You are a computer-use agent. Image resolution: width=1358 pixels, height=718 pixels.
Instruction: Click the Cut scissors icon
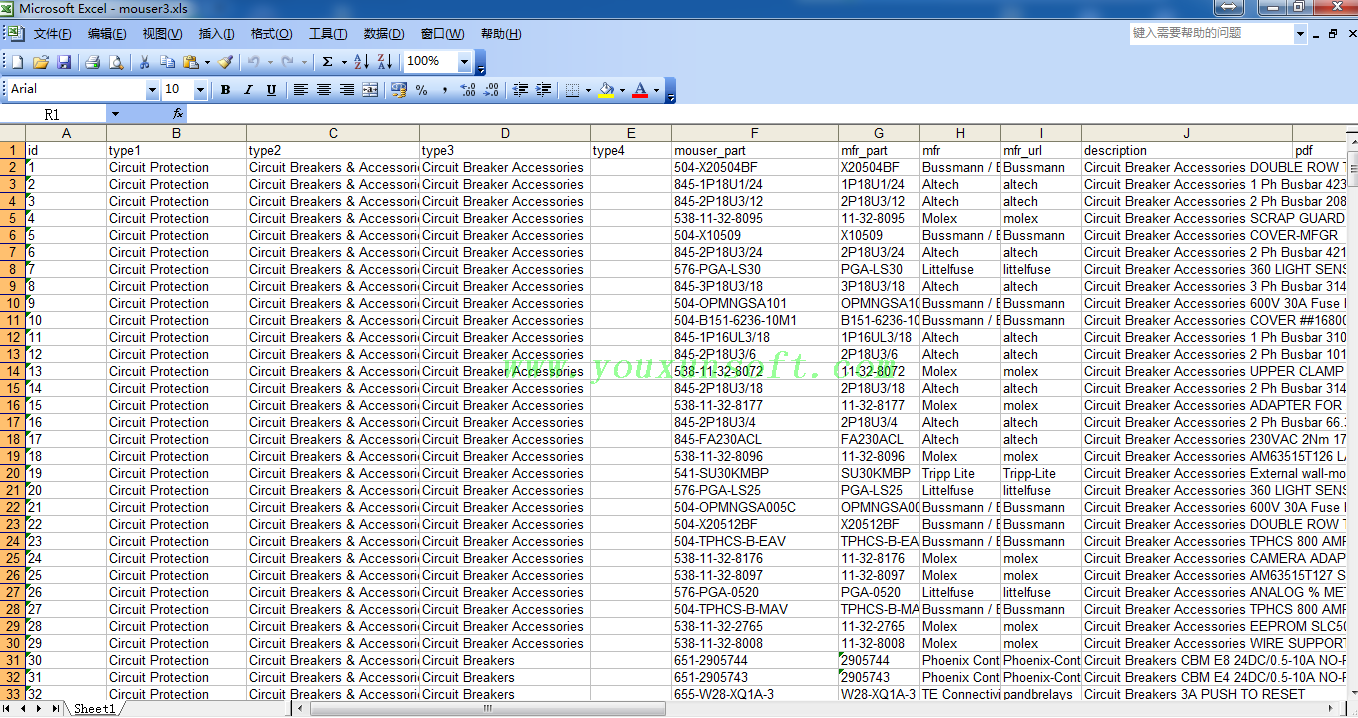pos(144,62)
